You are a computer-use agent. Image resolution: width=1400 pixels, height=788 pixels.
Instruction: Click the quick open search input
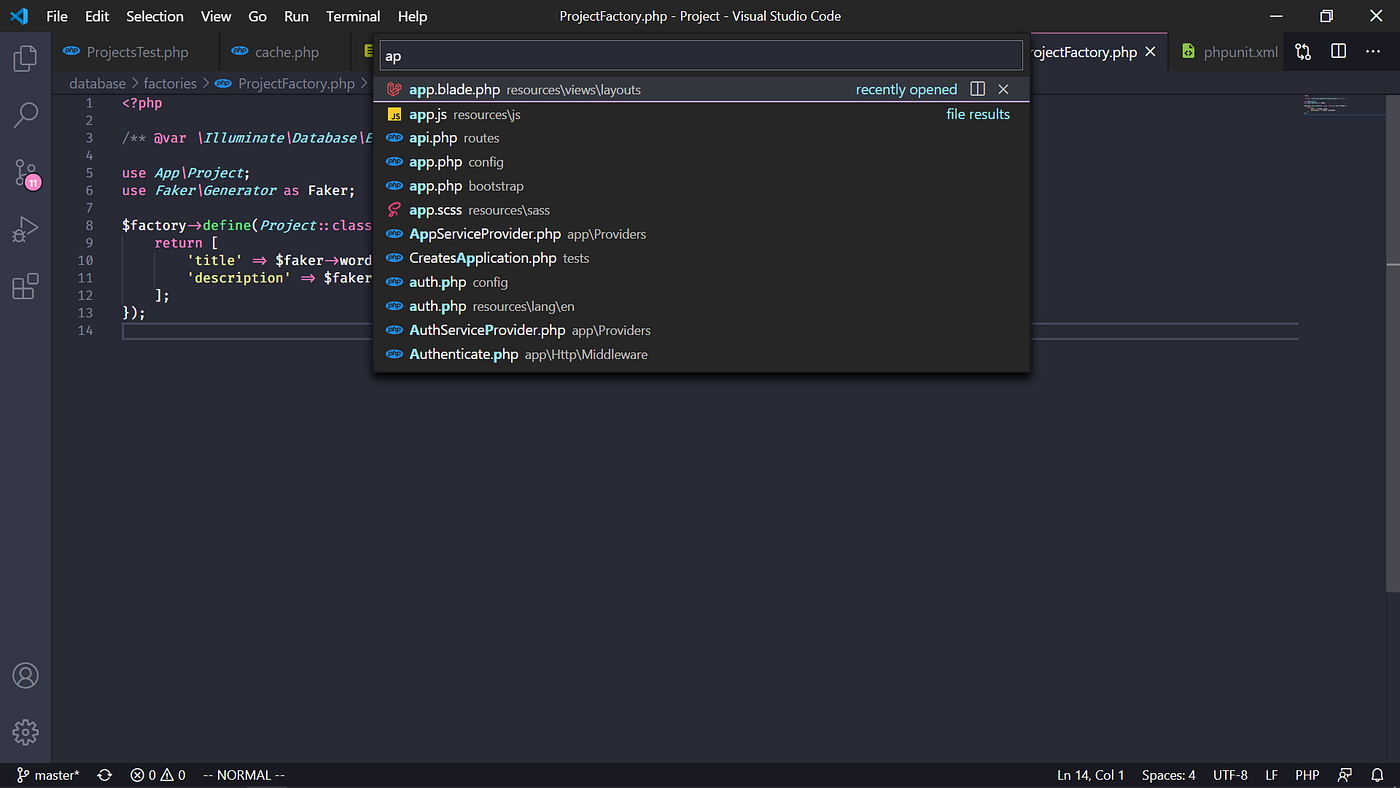[x=701, y=56]
